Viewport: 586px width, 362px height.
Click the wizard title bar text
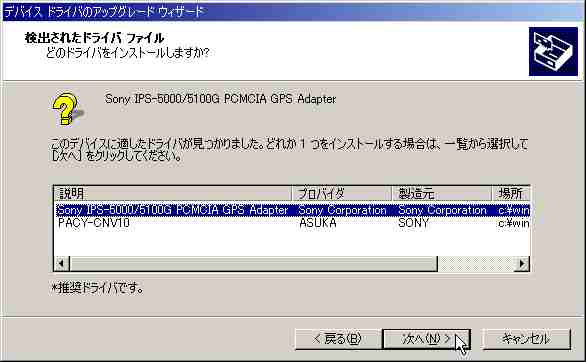coord(104,12)
